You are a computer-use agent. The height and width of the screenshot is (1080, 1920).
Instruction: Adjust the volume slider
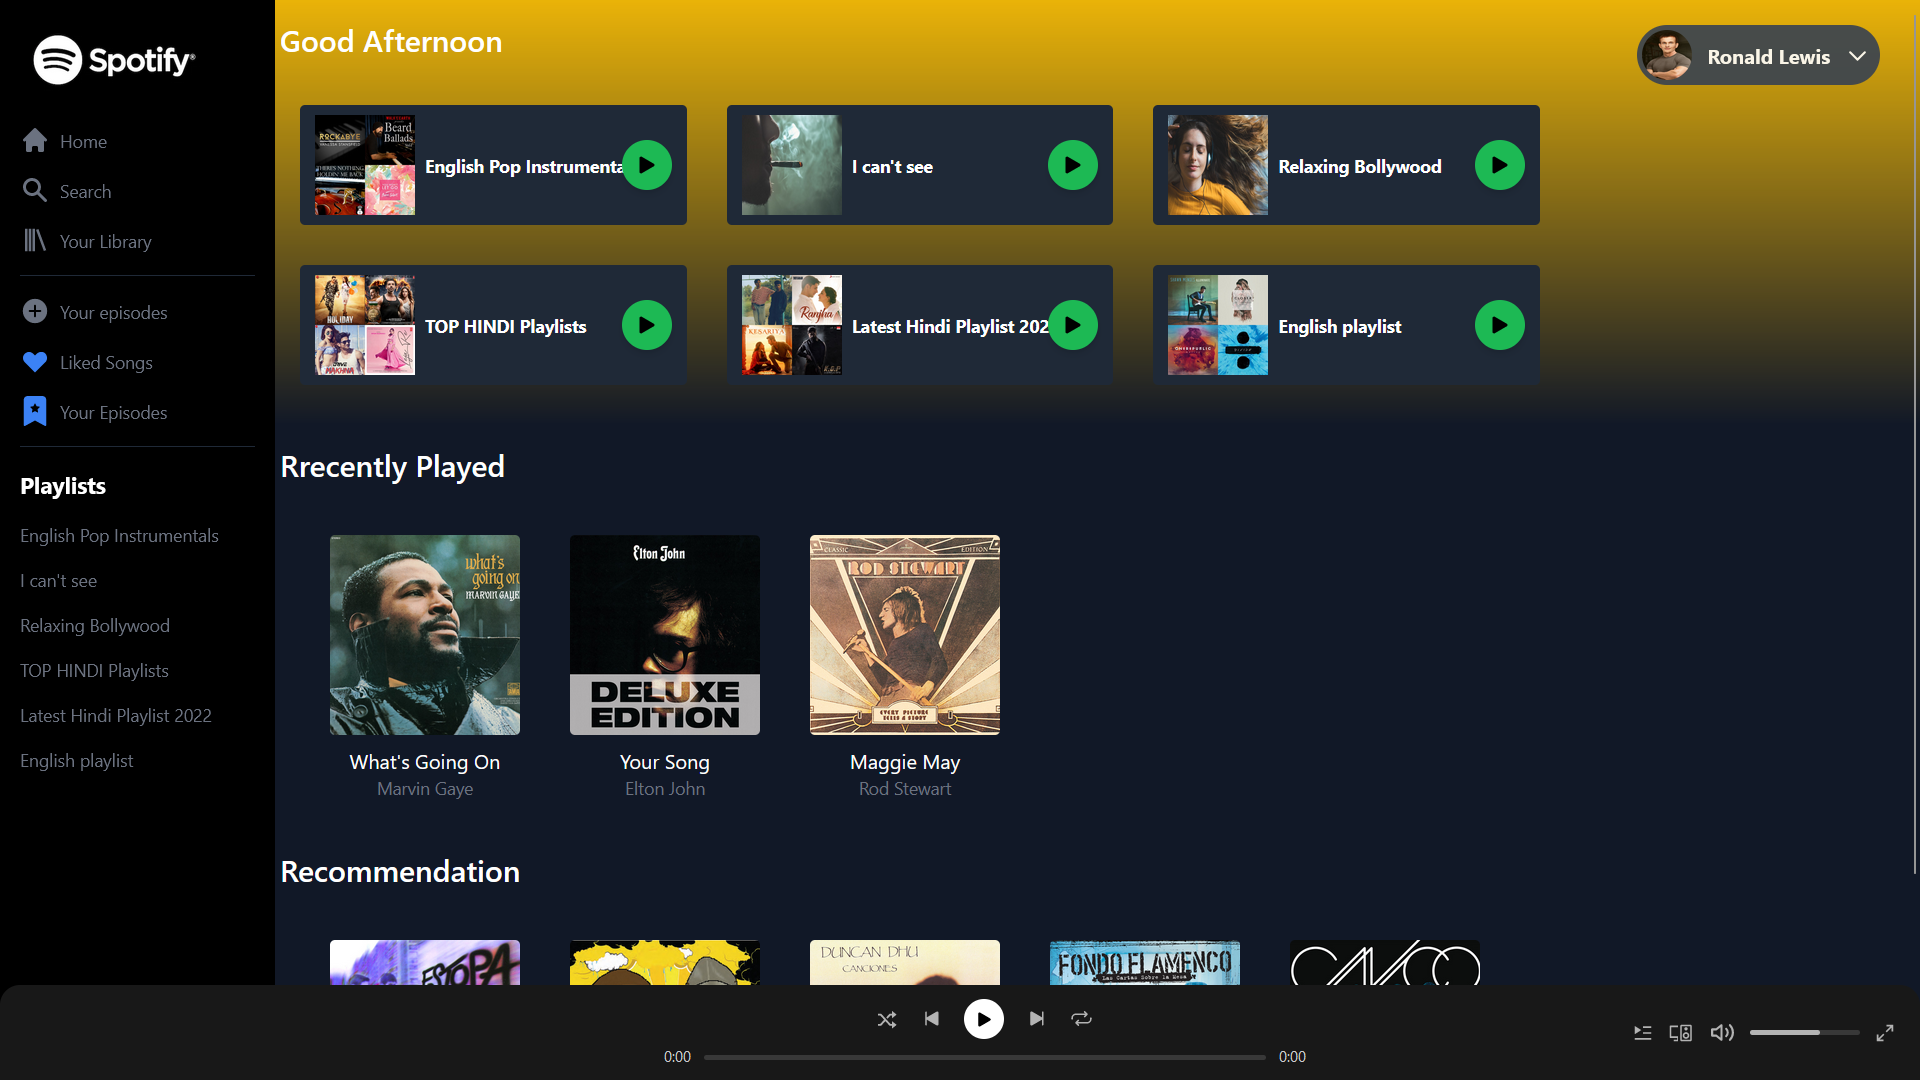click(1805, 1033)
